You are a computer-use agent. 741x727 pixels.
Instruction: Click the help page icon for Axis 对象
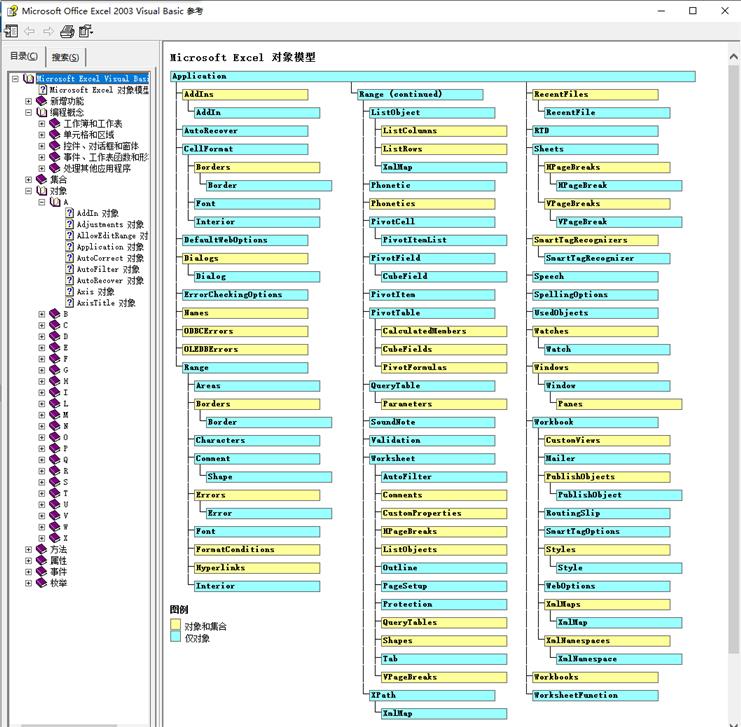point(69,291)
